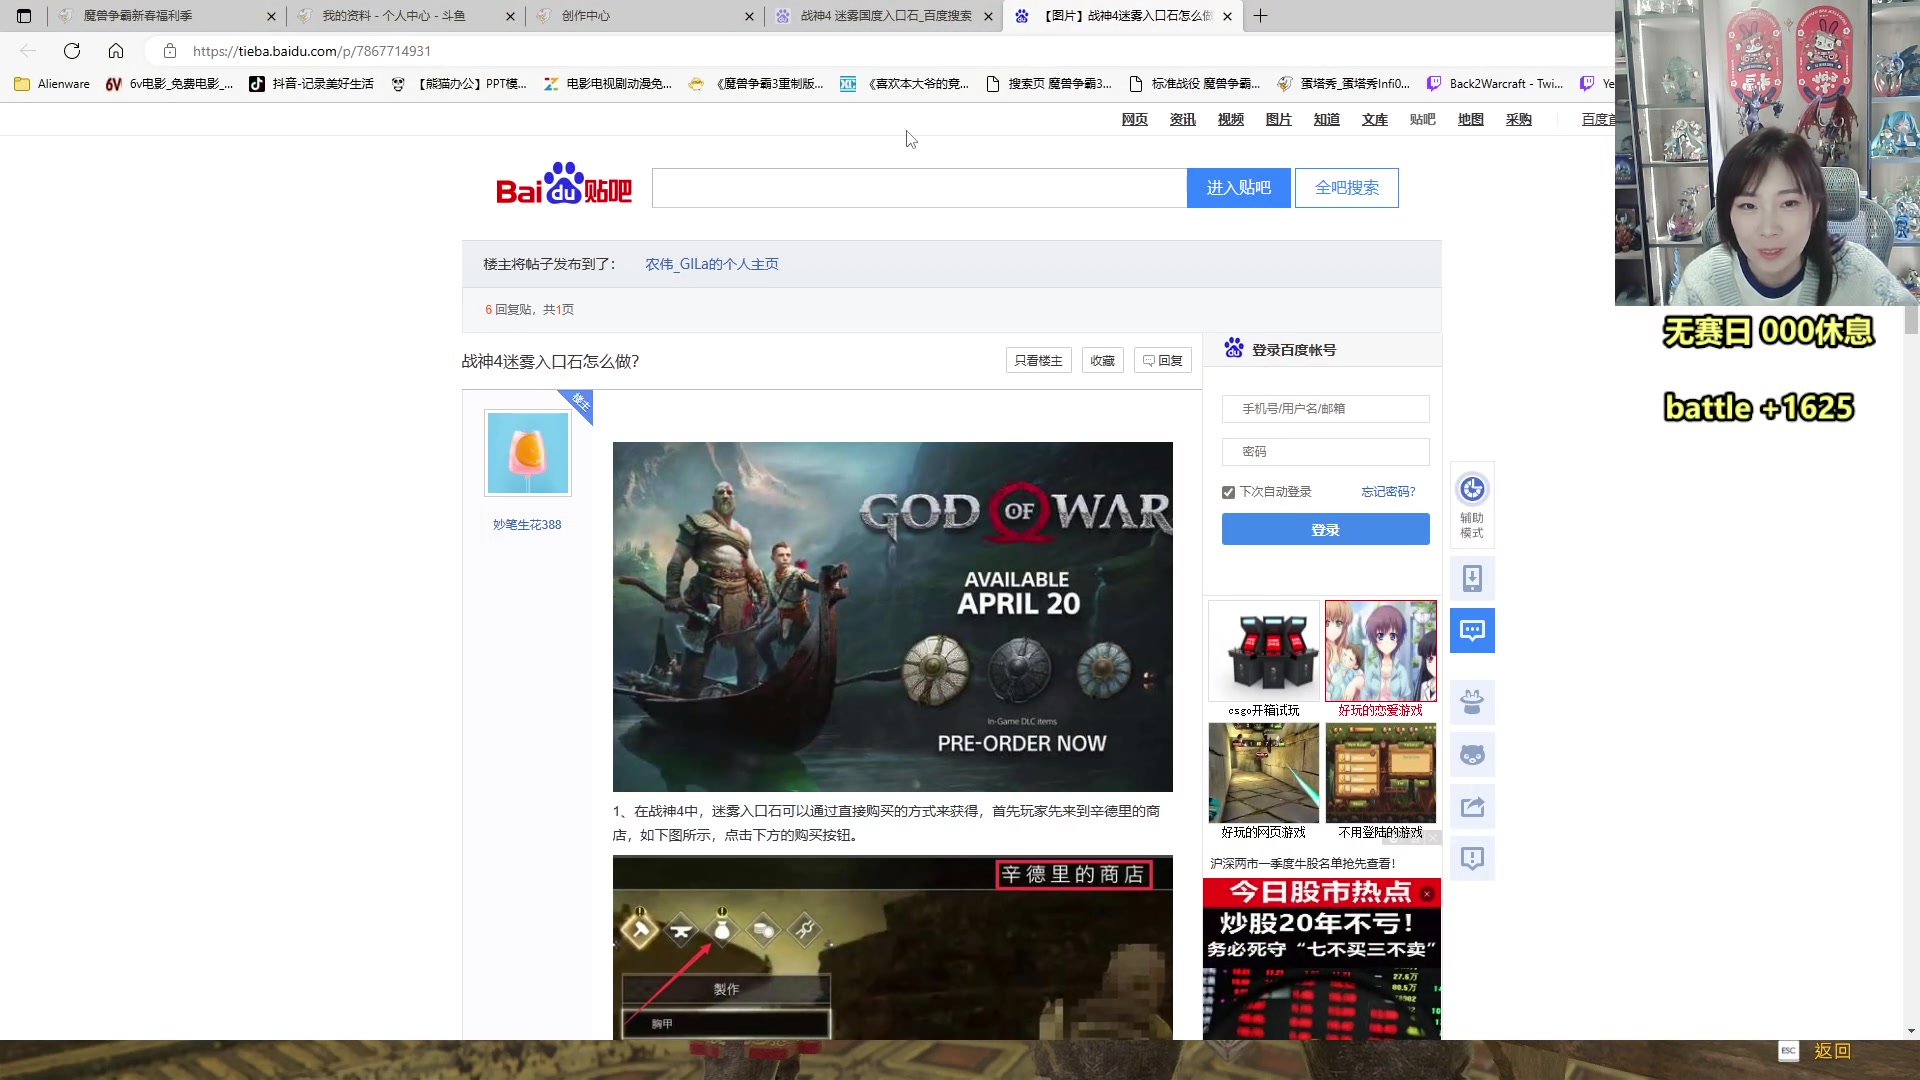Image resolution: width=1920 pixels, height=1080 pixels.
Task: Click the scrollbar down arrow
Action: 1911,1031
